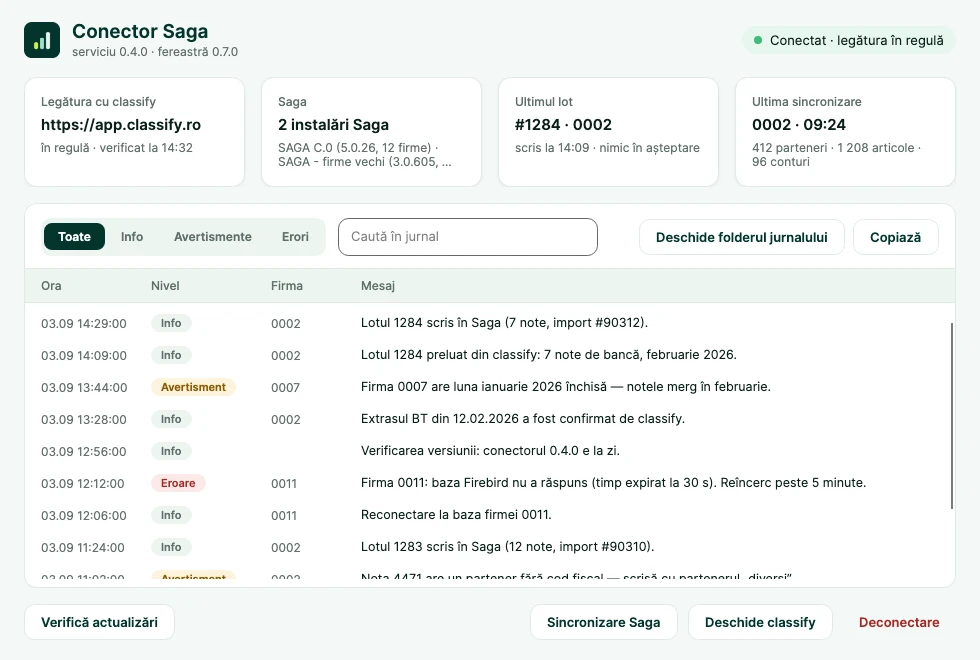The height and width of the screenshot is (660, 980).
Task: Click firma code 0011 in the error row
Action: [284, 483]
